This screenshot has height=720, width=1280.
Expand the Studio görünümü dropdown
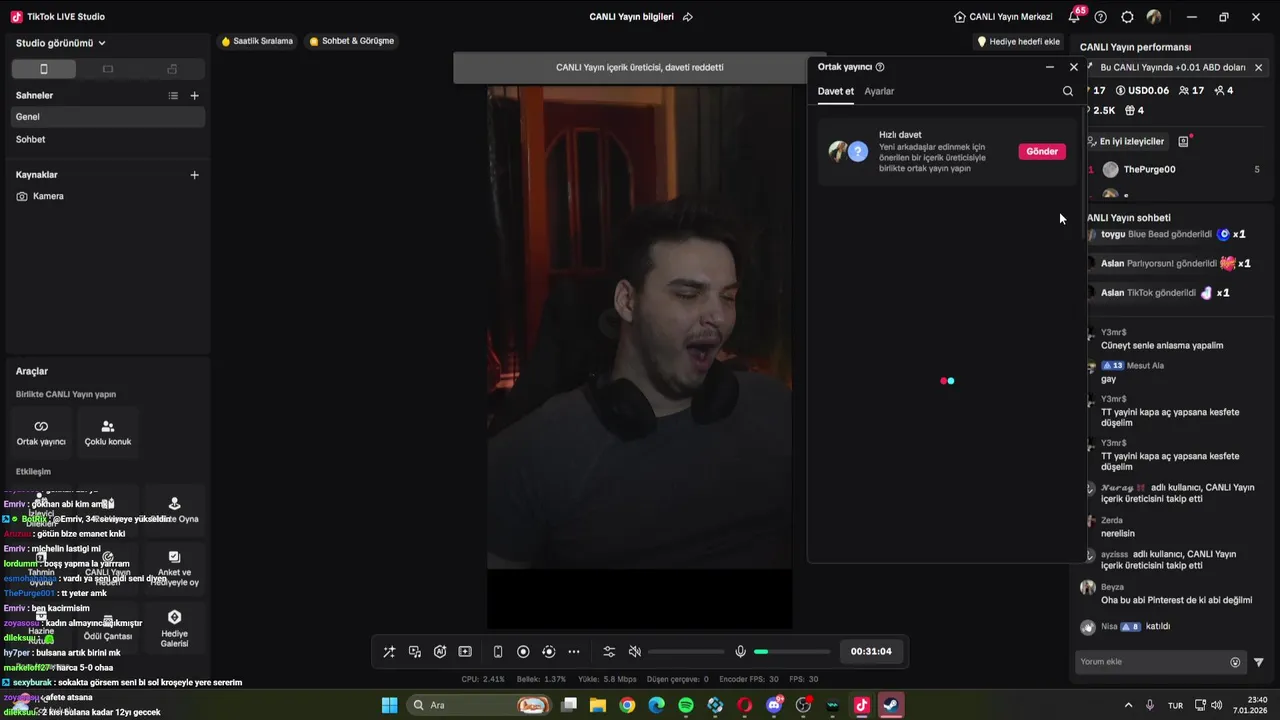coord(61,43)
